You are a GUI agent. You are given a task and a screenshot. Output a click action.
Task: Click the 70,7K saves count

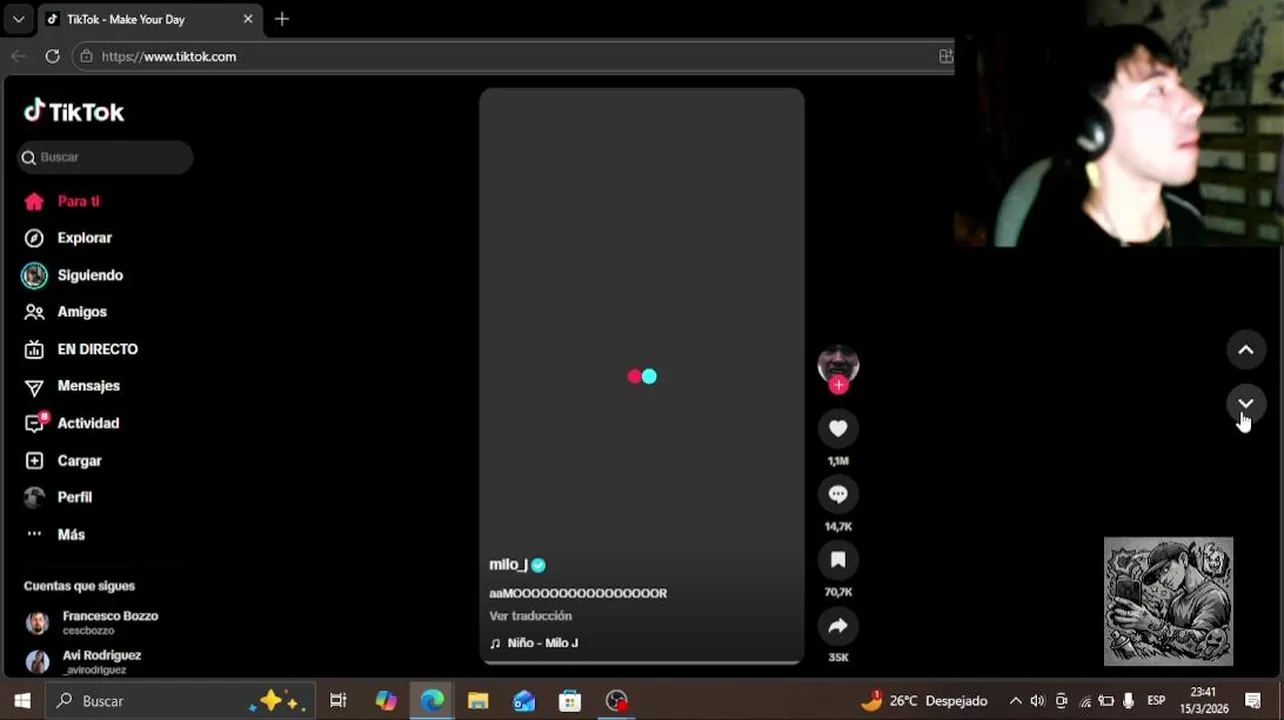point(838,592)
